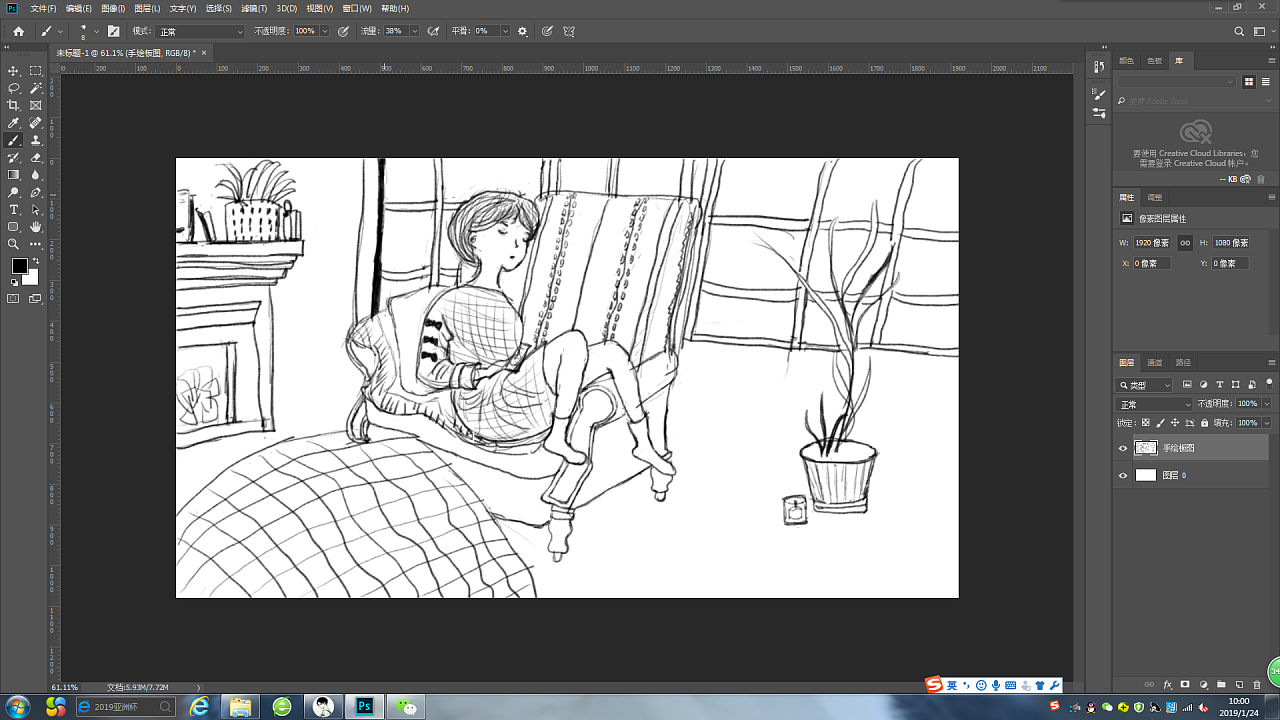Screen dimensions: 1280x720
Task: Toggle pressure for brush size
Action: [x=547, y=31]
